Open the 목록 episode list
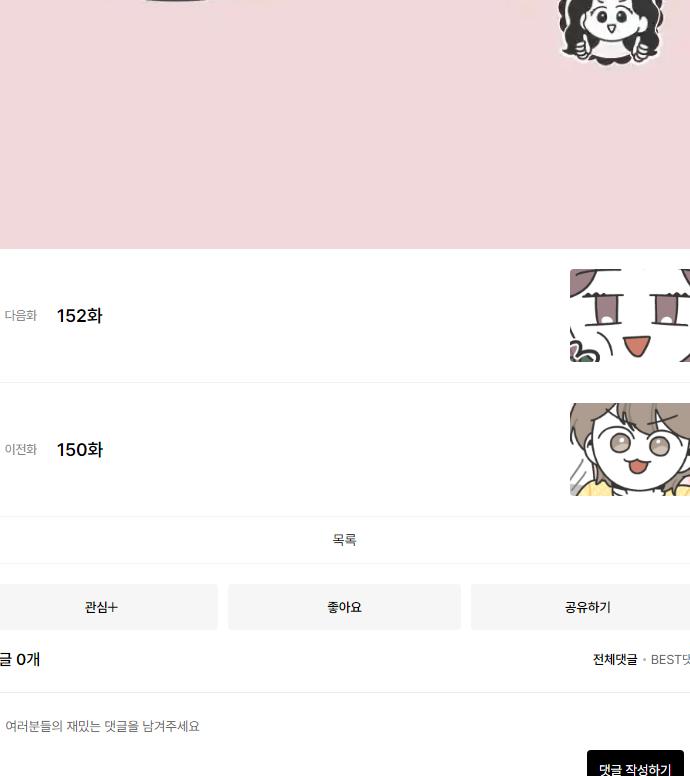This screenshot has width=690, height=776. [x=345, y=539]
